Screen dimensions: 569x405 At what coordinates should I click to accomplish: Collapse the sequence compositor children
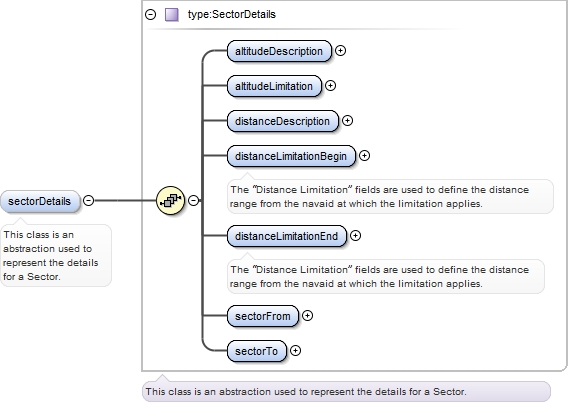tap(194, 200)
